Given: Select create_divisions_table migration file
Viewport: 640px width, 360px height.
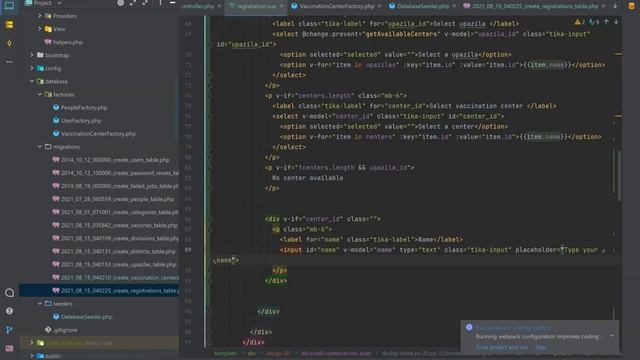Looking at the screenshot, I should tap(116, 238).
